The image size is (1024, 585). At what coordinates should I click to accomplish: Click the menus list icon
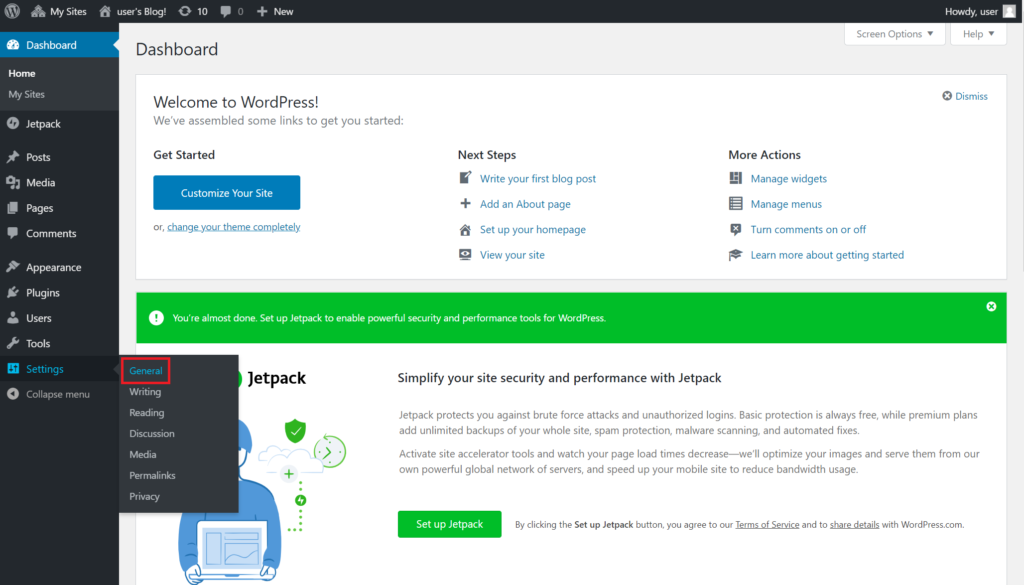735,203
